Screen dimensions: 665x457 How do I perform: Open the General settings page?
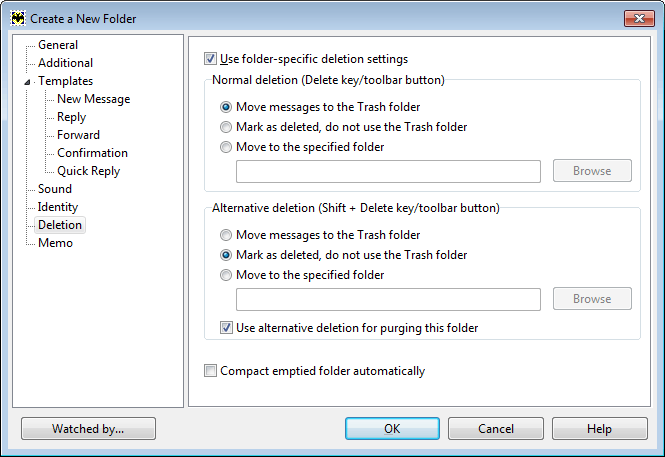[58, 45]
